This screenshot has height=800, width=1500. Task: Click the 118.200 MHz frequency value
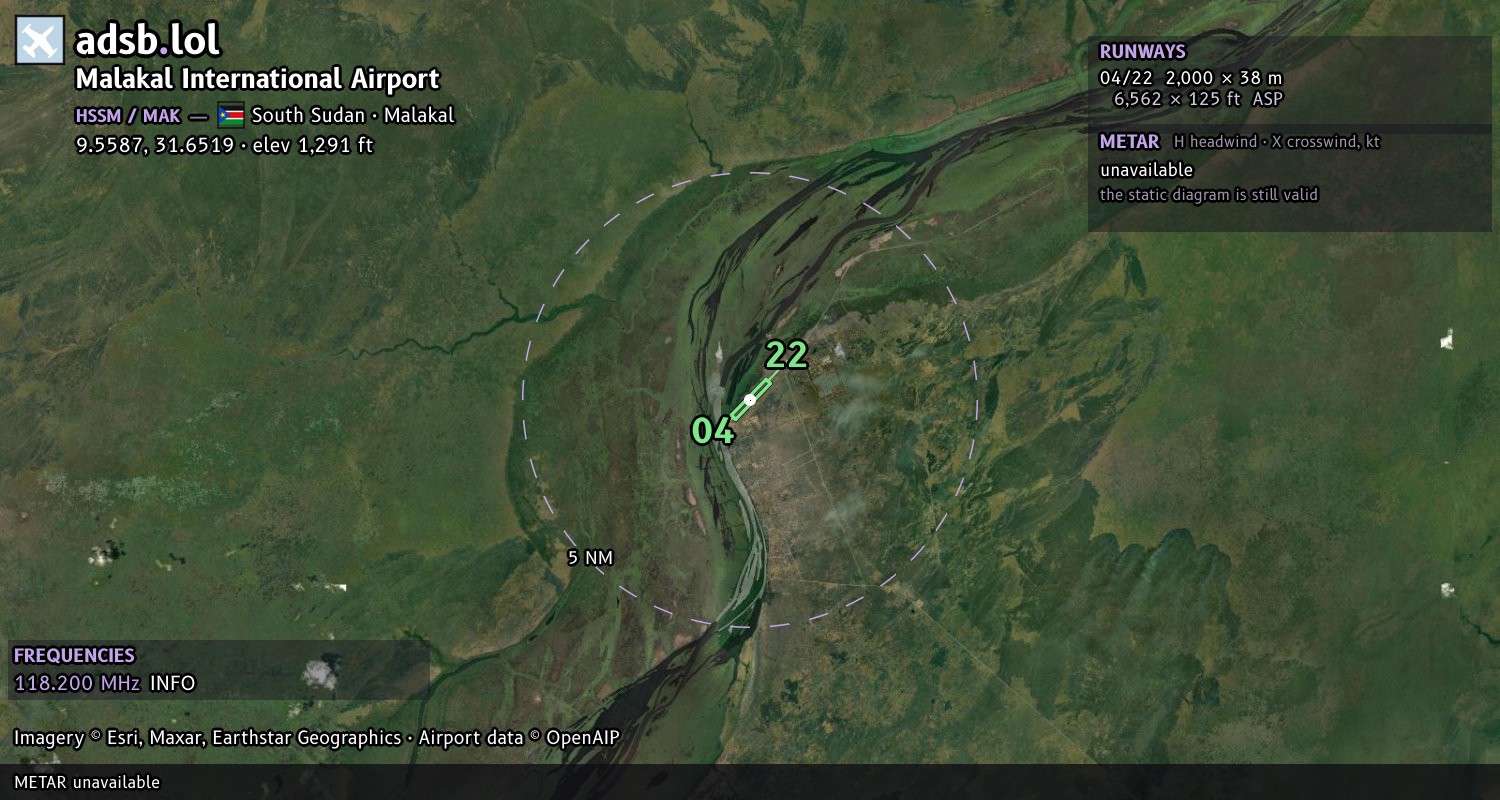(x=77, y=684)
